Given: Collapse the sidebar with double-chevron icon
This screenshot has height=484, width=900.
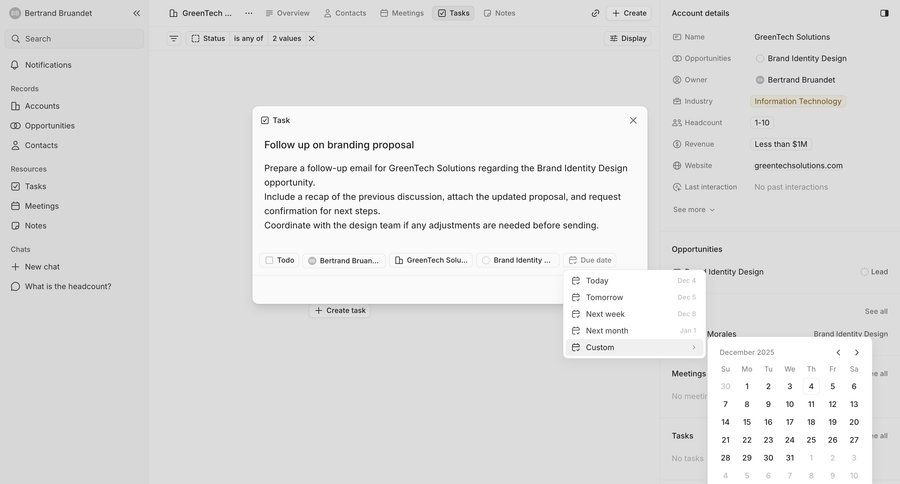Looking at the screenshot, I should (137, 13).
